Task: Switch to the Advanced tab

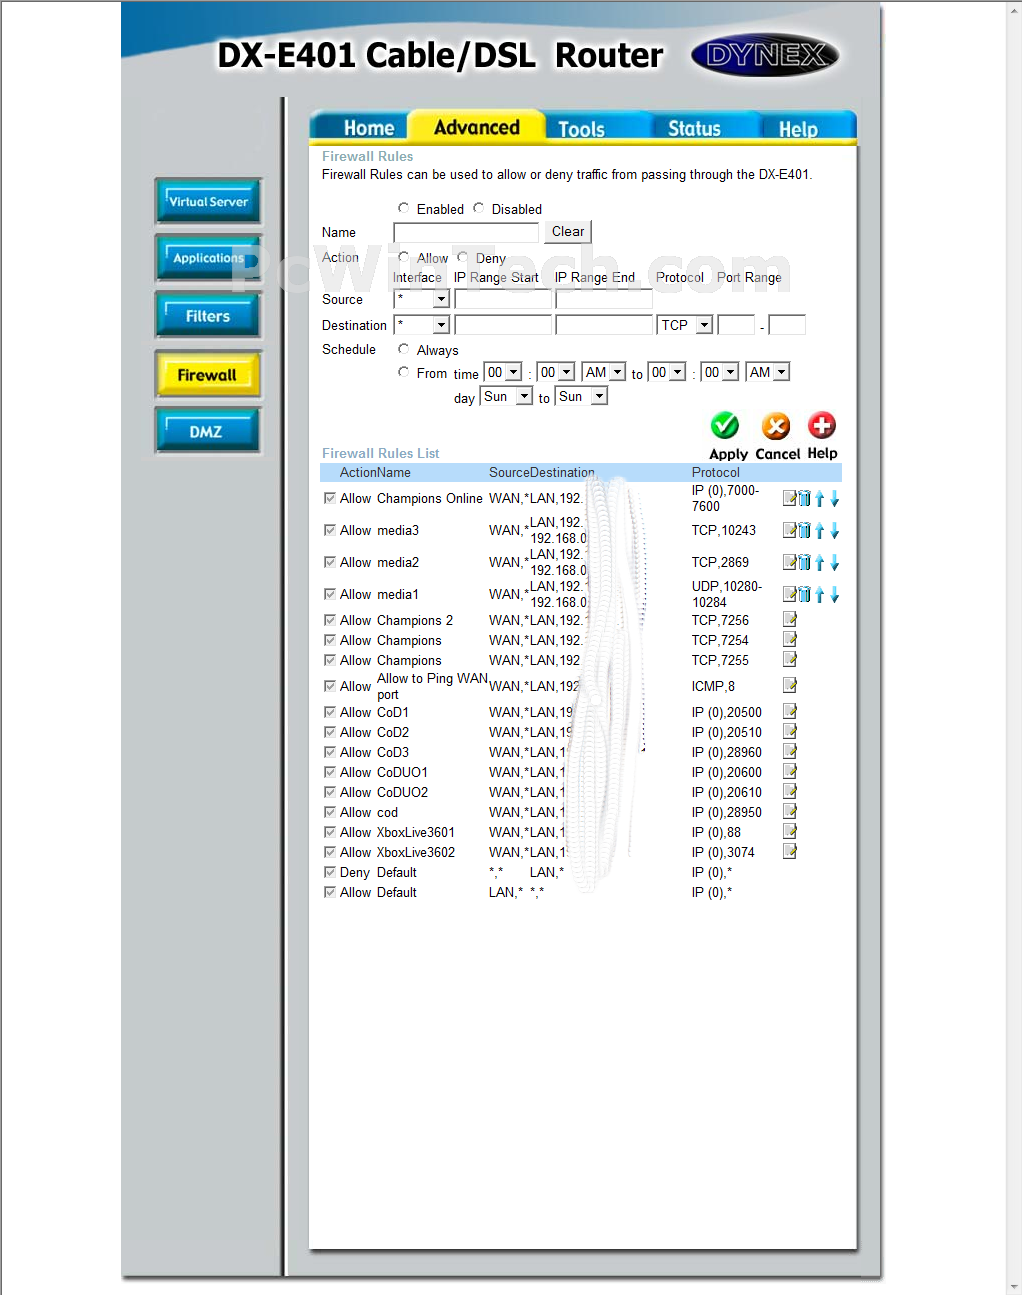Action: point(477,127)
